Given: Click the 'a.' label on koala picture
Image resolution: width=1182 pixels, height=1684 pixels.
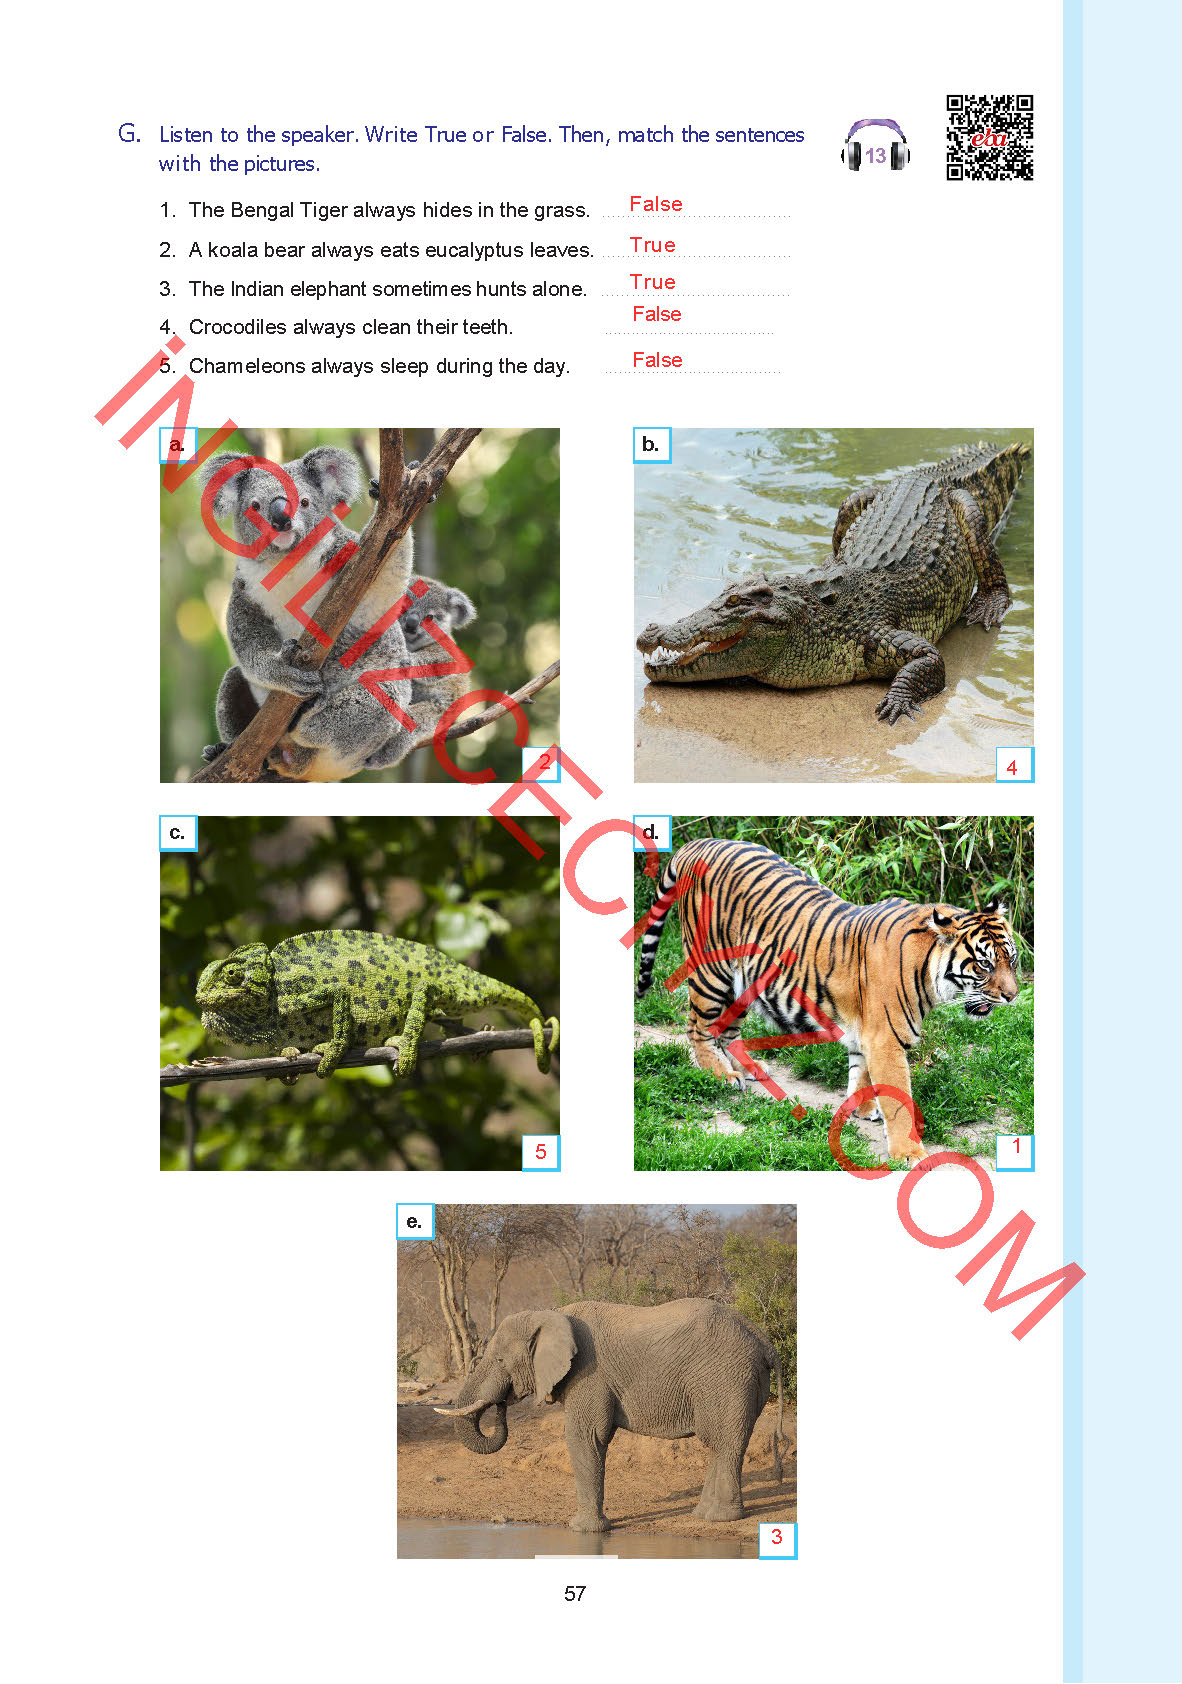Looking at the screenshot, I should (x=178, y=445).
